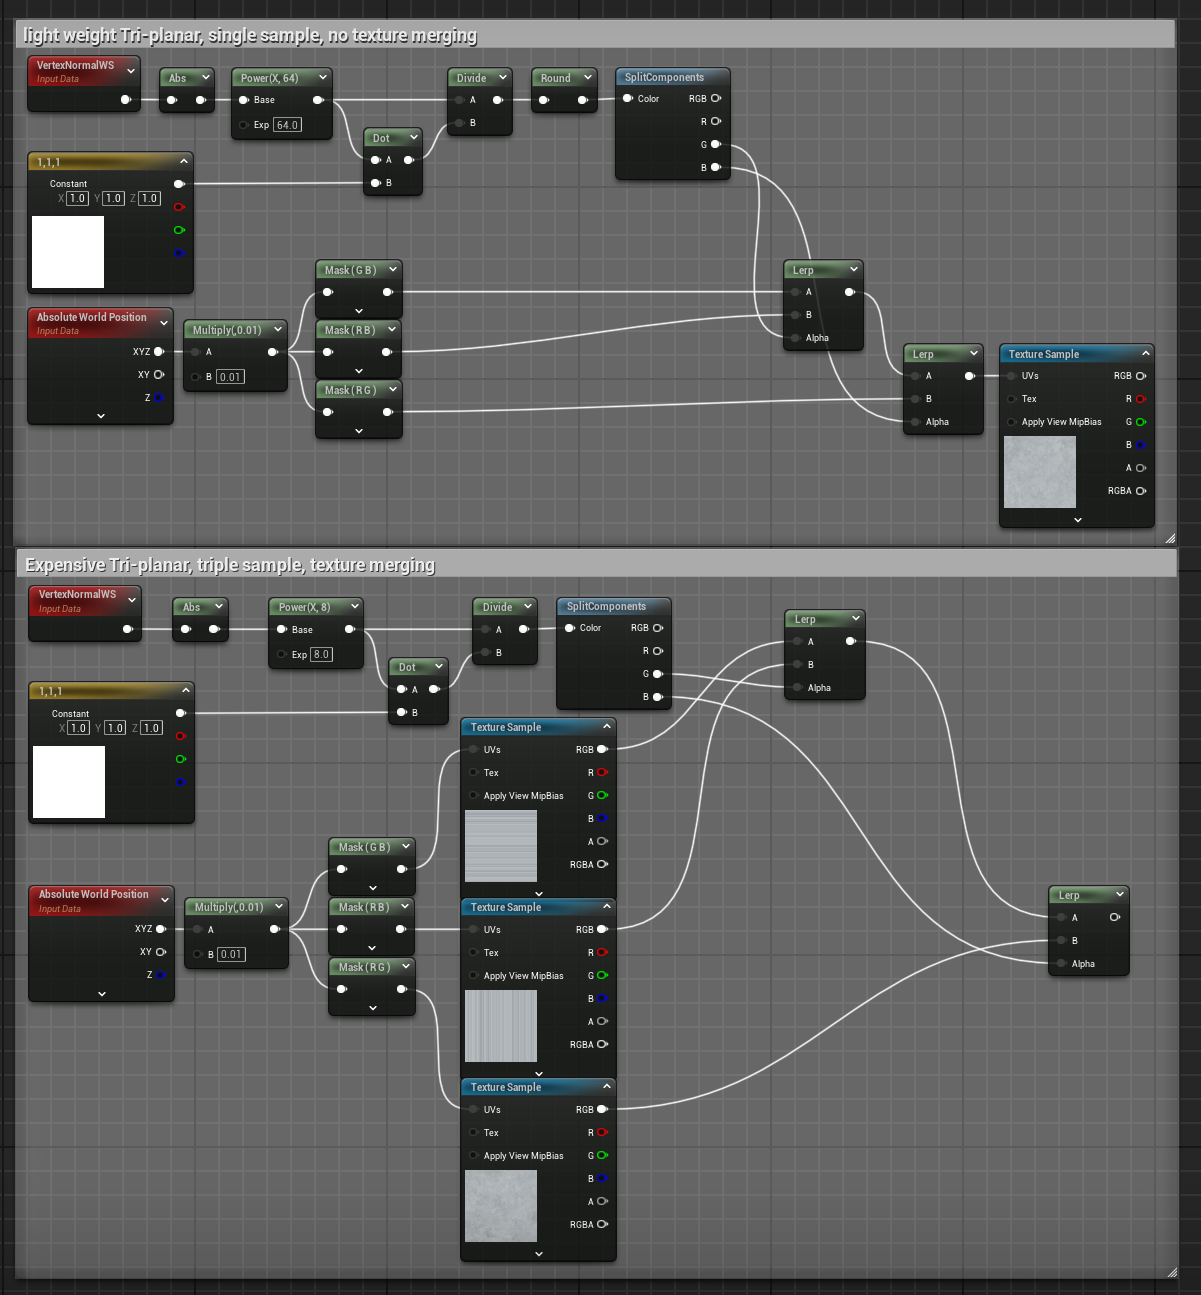Open Mask(GB) chevron in Expensive graph
Viewport: 1201px width, 1295px height.
(406, 846)
